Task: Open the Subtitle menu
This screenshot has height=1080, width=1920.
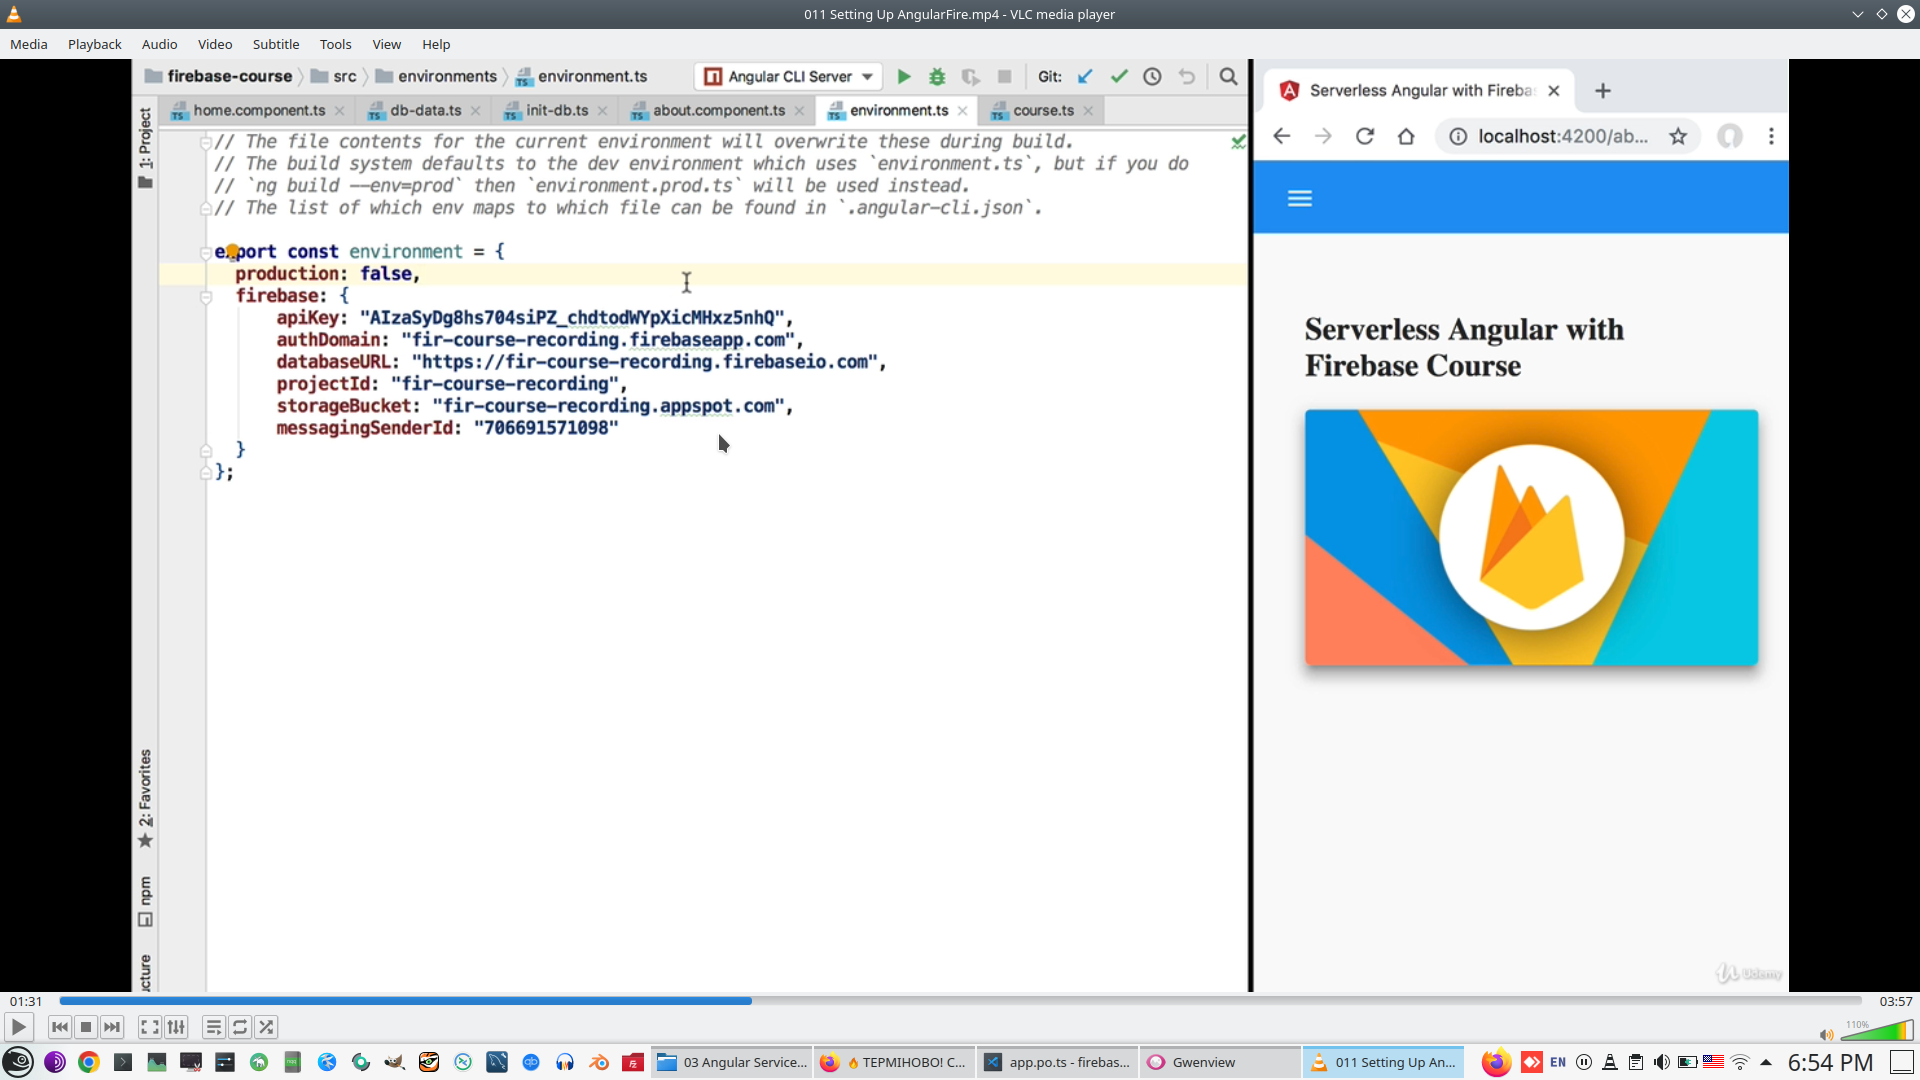Action: [275, 44]
